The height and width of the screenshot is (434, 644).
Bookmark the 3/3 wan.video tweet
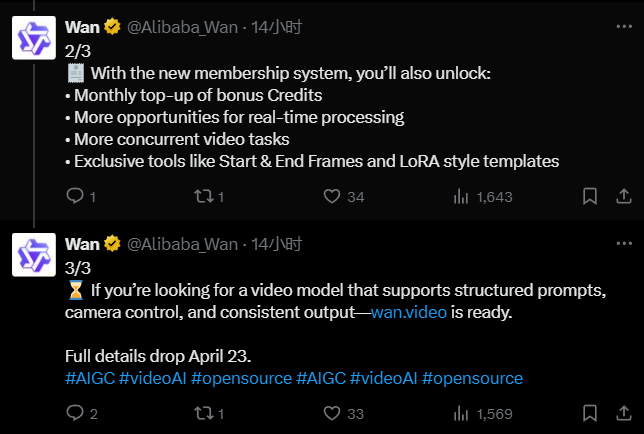590,414
